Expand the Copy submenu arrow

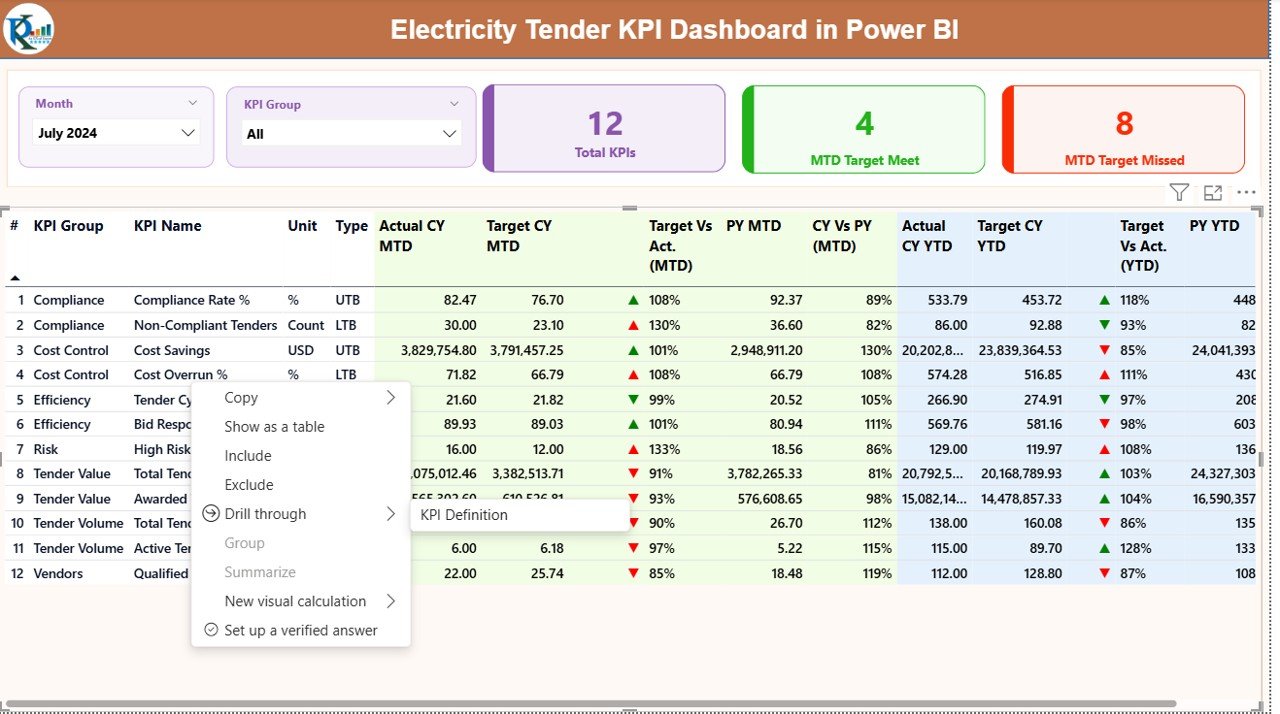pos(391,398)
